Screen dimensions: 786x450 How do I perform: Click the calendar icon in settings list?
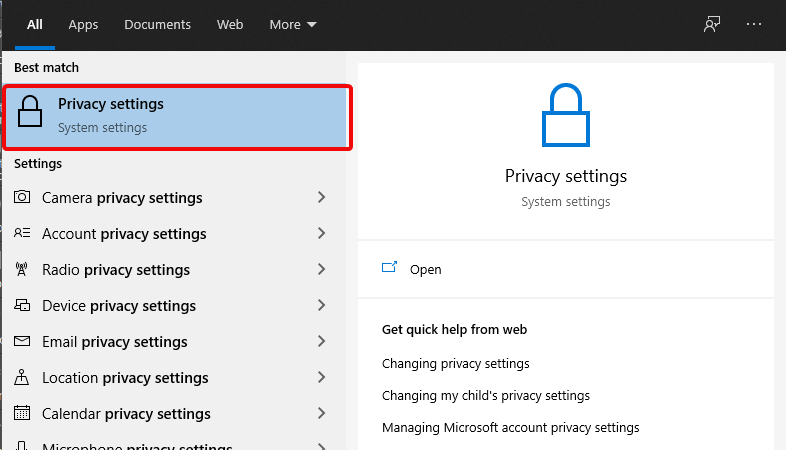[22, 413]
